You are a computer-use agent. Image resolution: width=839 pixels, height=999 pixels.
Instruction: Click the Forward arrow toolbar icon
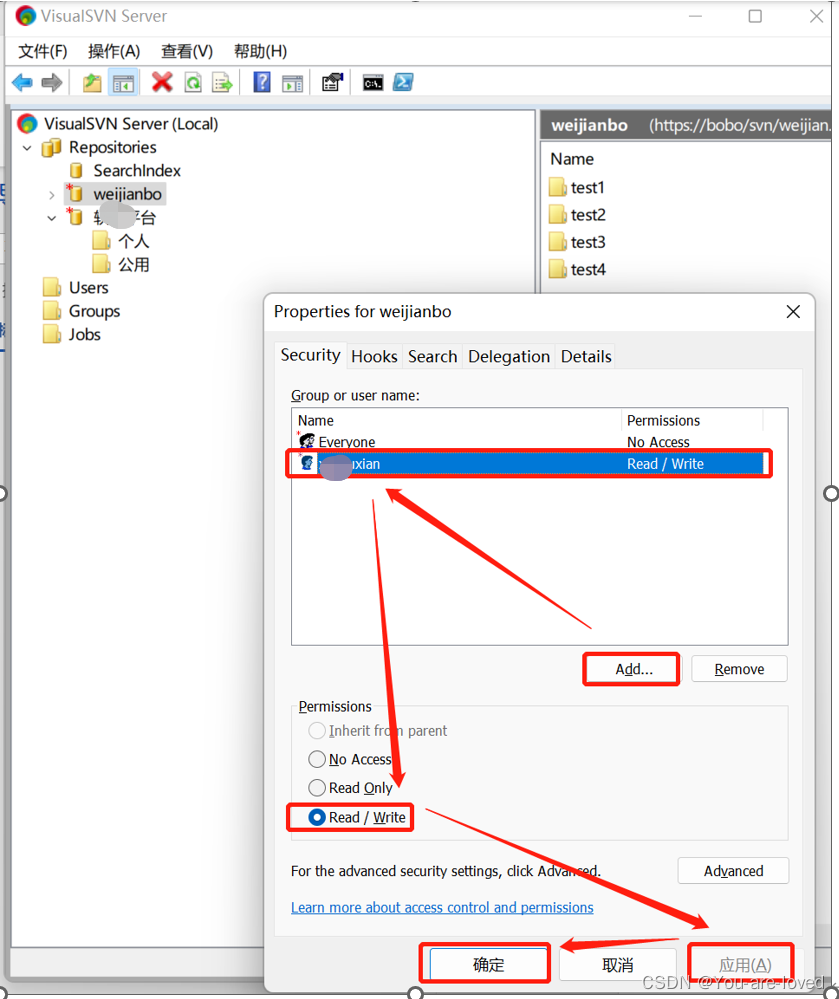click(52, 82)
